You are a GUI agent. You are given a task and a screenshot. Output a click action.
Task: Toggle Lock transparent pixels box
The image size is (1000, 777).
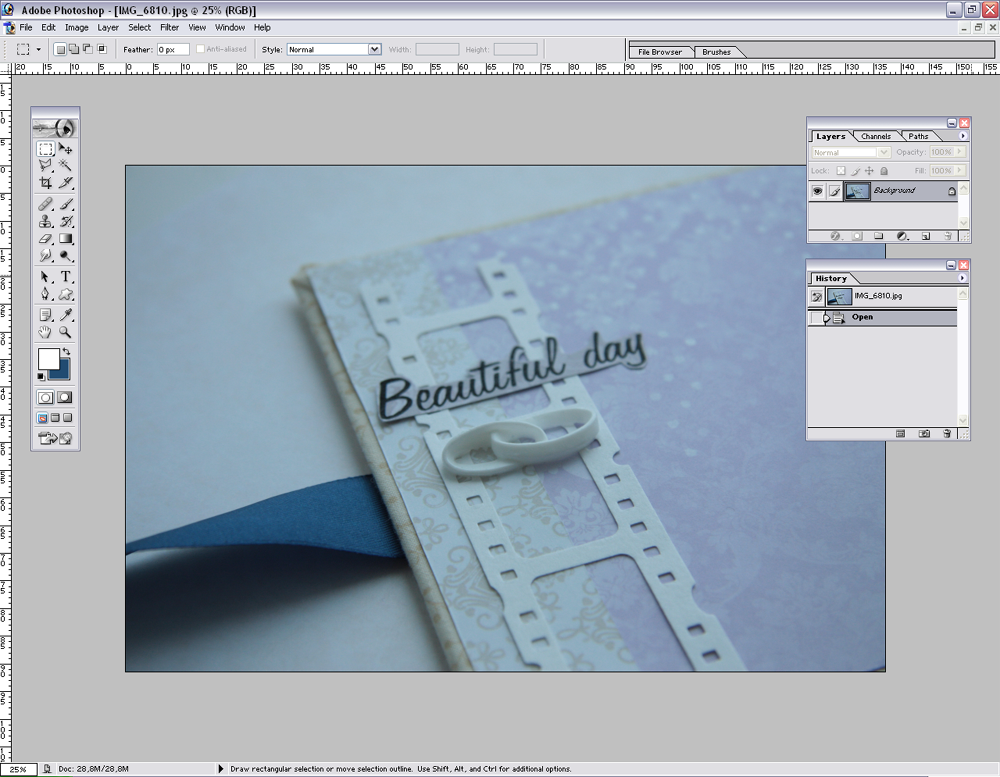tap(841, 171)
